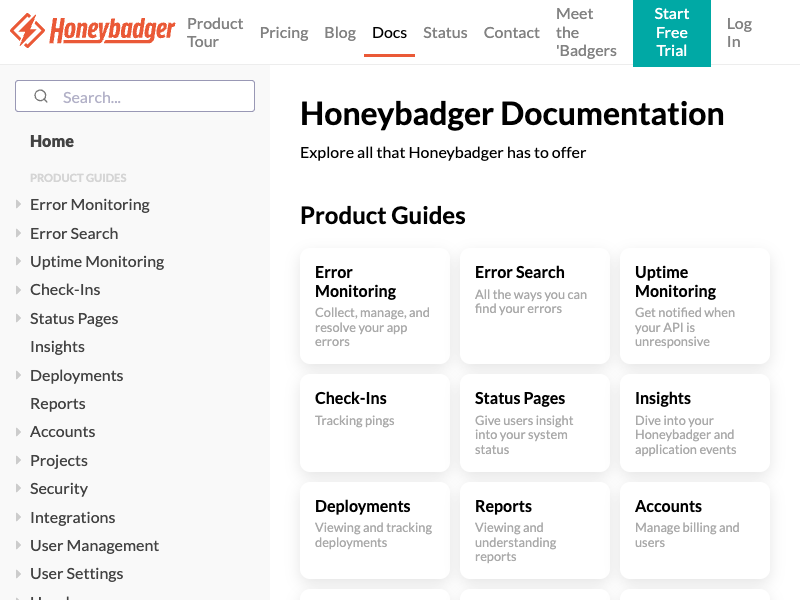
Task: Open Integrations in sidebar
Action: [72, 517]
